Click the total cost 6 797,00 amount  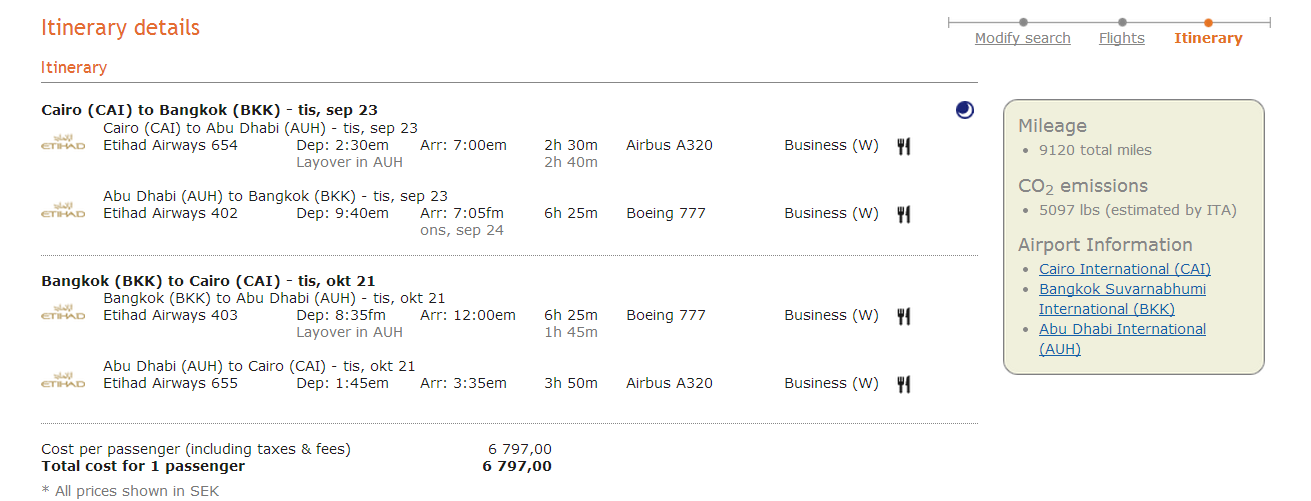coord(516,466)
